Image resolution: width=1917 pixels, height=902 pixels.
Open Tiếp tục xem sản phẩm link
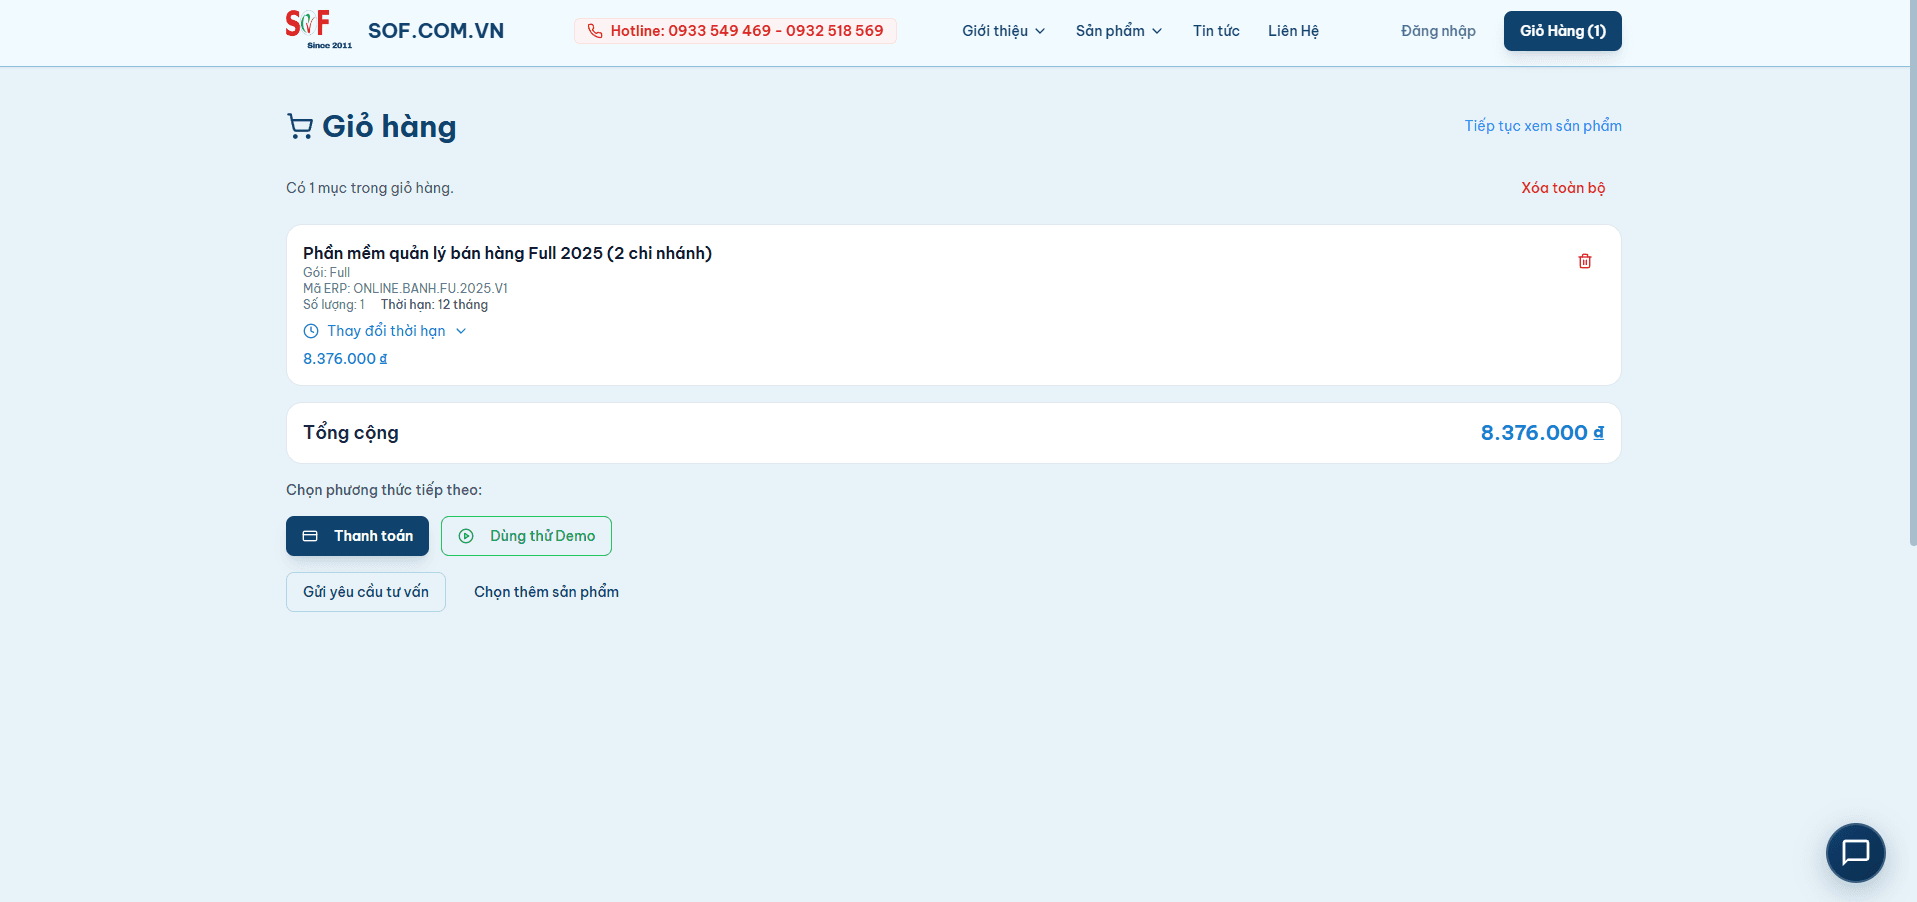pyautogui.click(x=1542, y=125)
